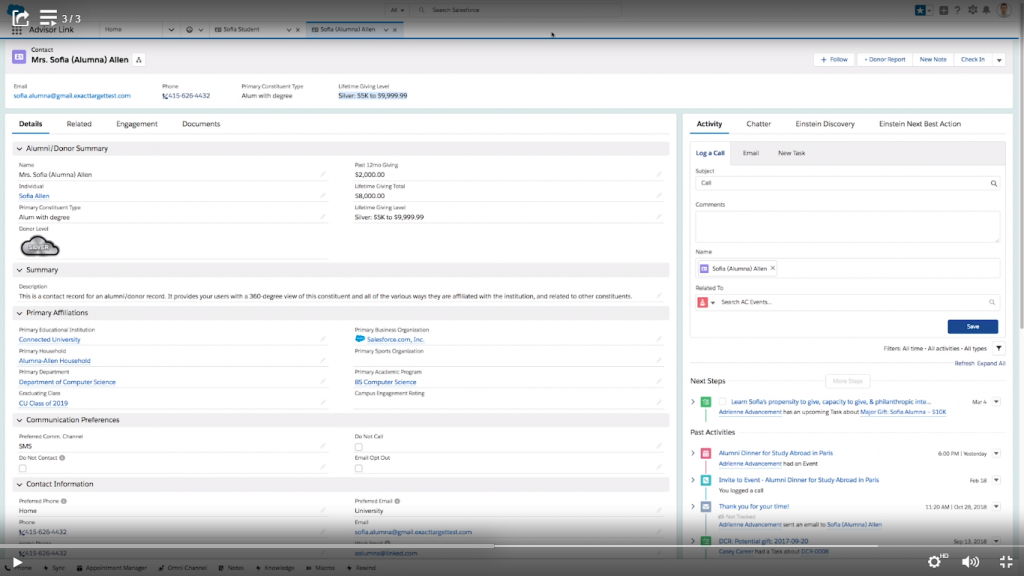Exit fullscreen using collapse icon
Screen dimensions: 1024x576
tap(1006, 562)
